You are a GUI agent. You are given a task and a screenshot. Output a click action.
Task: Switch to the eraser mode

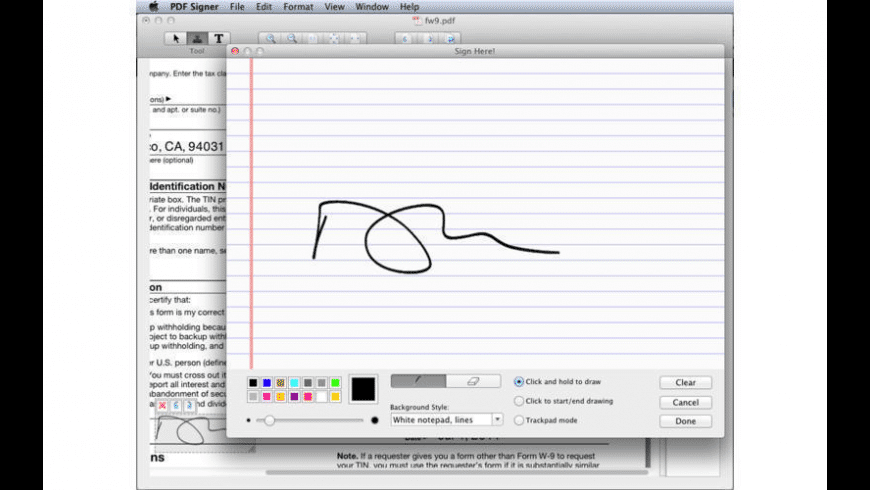click(473, 381)
